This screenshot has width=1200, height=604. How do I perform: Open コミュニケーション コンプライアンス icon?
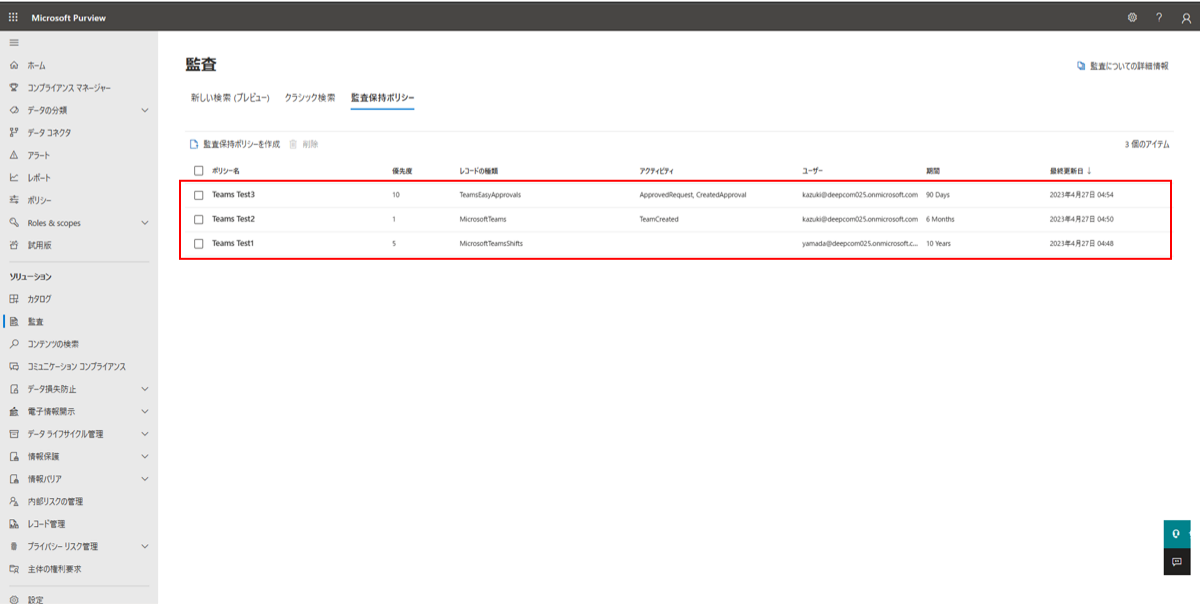click(x=14, y=367)
